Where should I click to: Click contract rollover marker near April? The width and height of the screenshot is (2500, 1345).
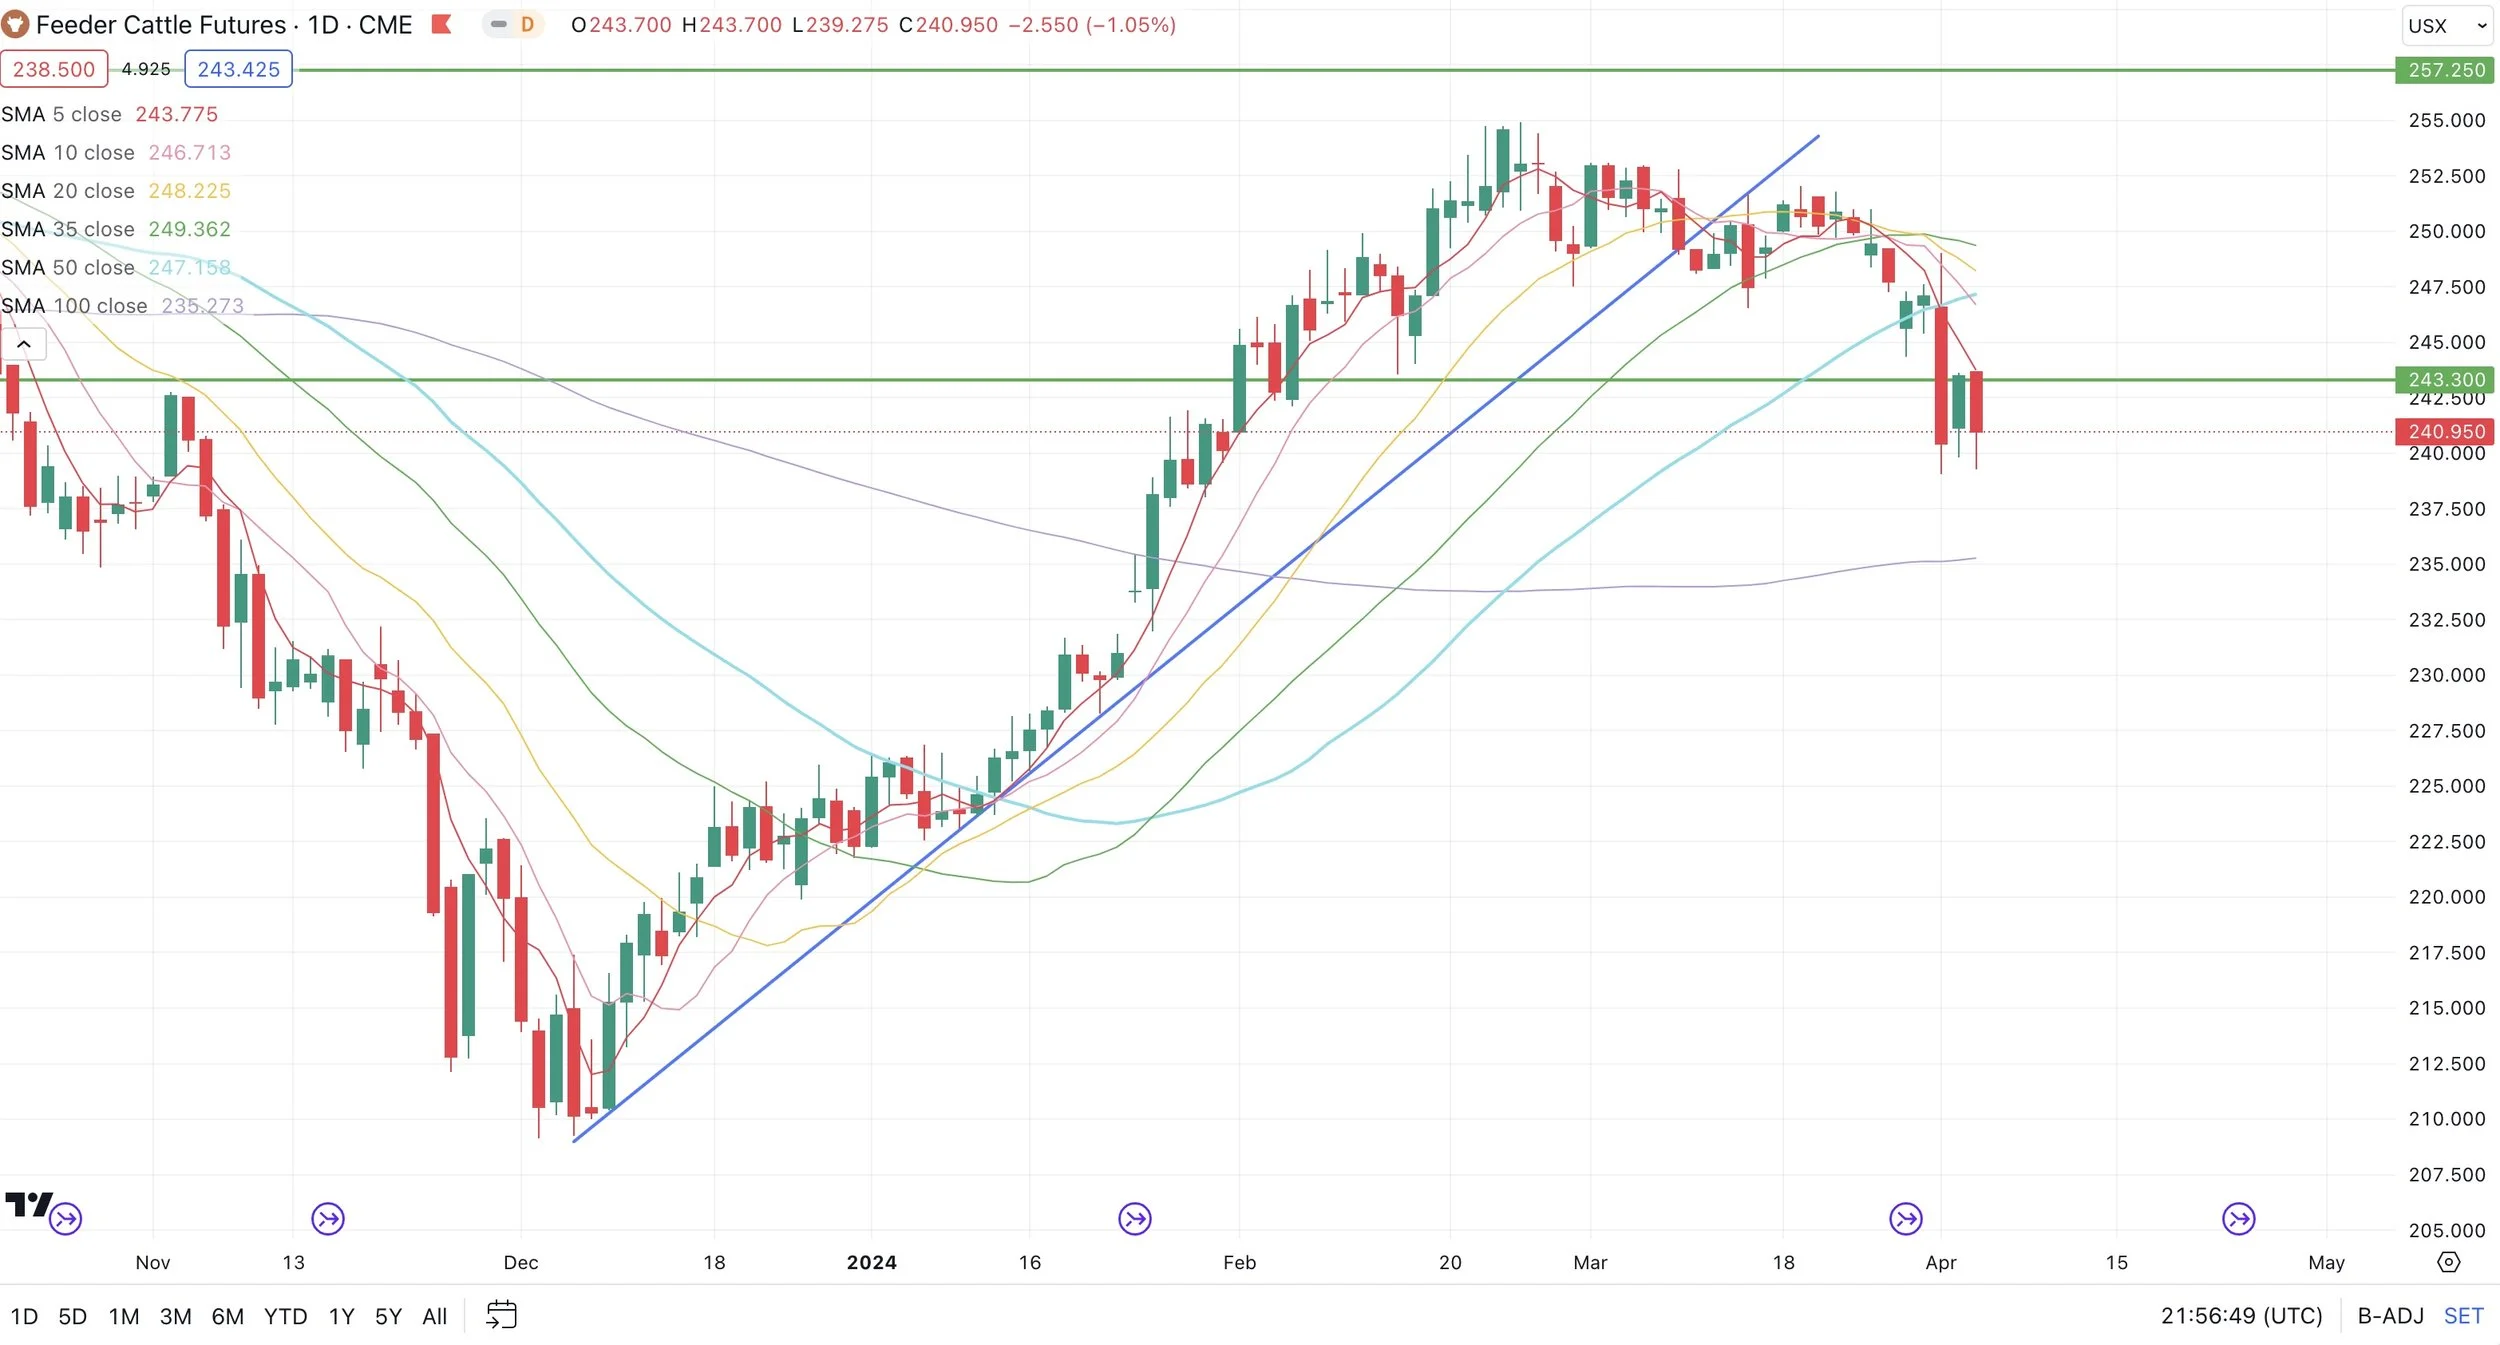tap(1905, 1218)
